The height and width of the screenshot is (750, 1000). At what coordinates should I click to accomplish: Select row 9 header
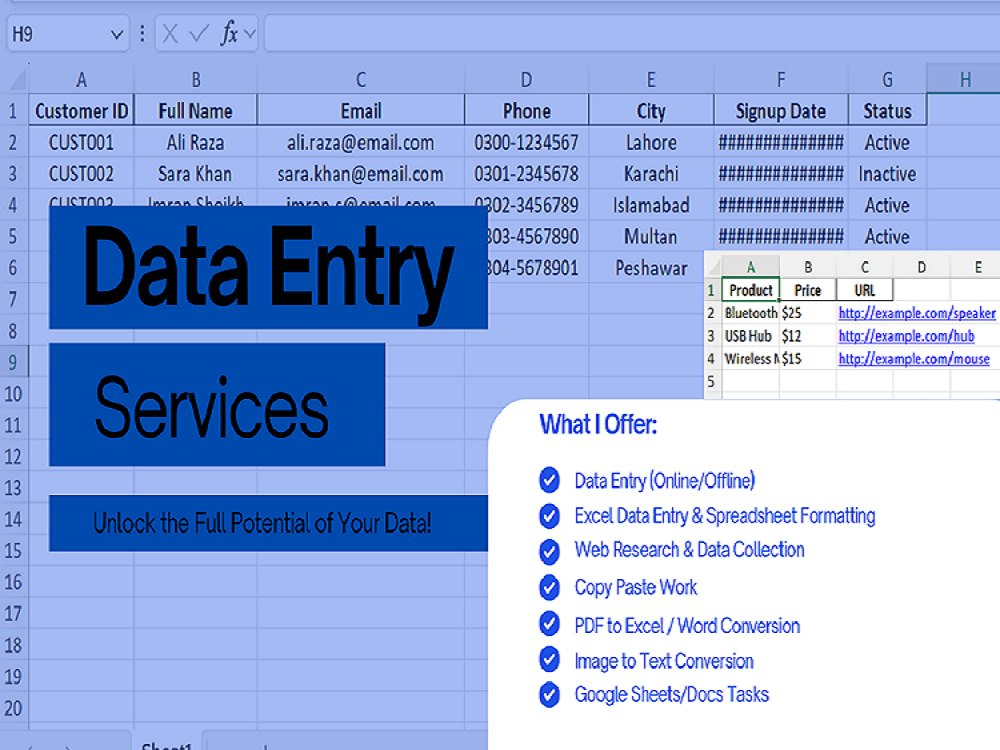[x=13, y=362]
